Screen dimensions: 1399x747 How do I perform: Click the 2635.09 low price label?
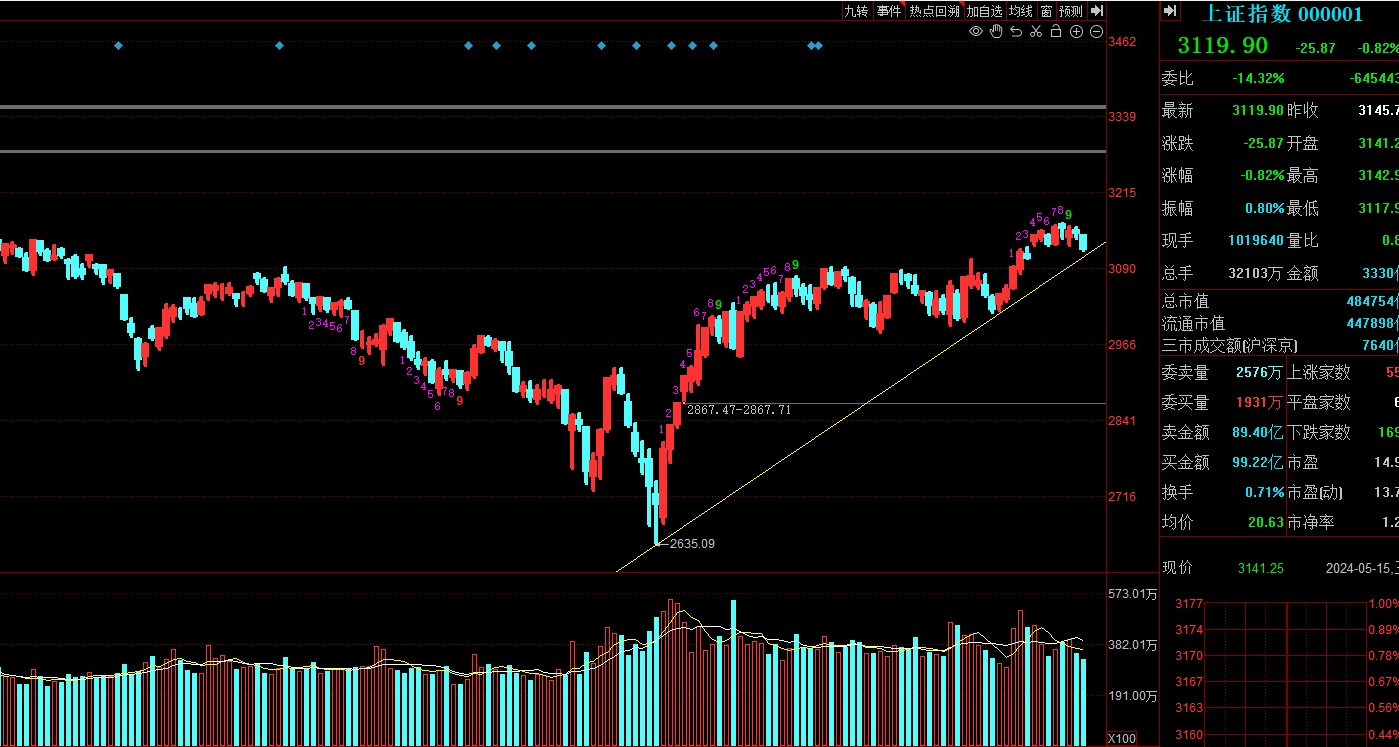692,544
